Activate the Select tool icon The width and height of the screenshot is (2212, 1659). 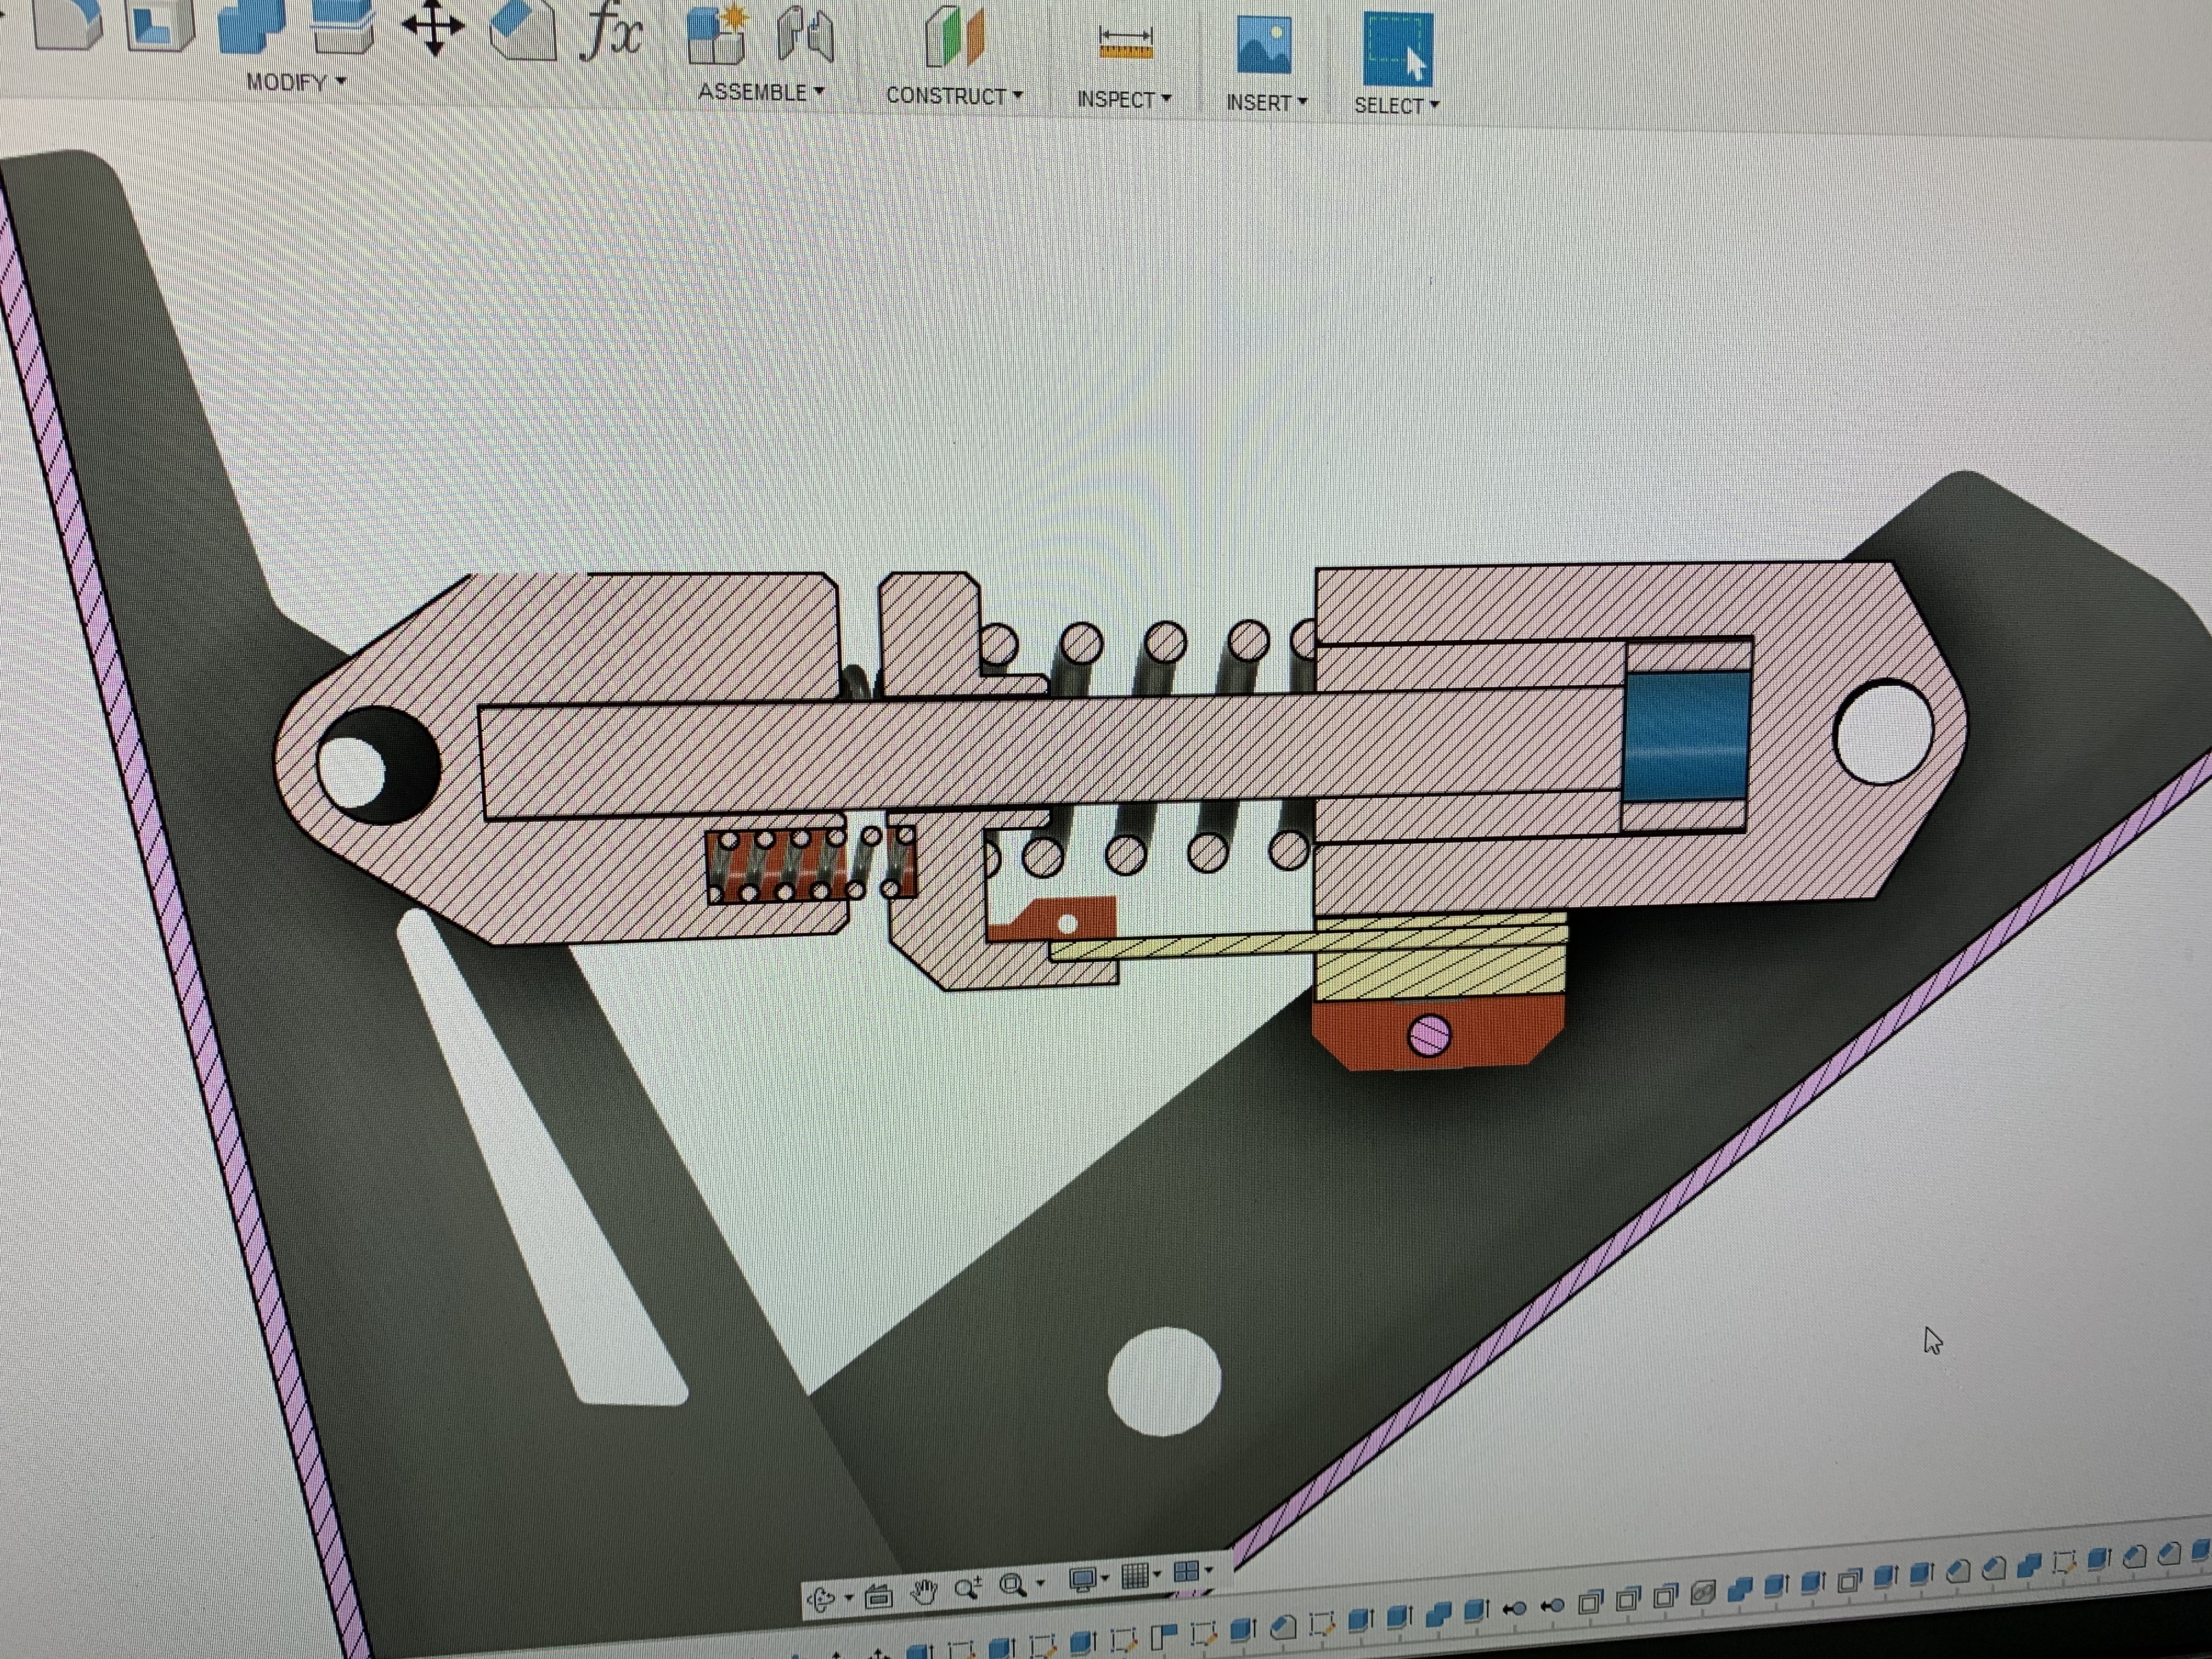pyautogui.click(x=1397, y=48)
